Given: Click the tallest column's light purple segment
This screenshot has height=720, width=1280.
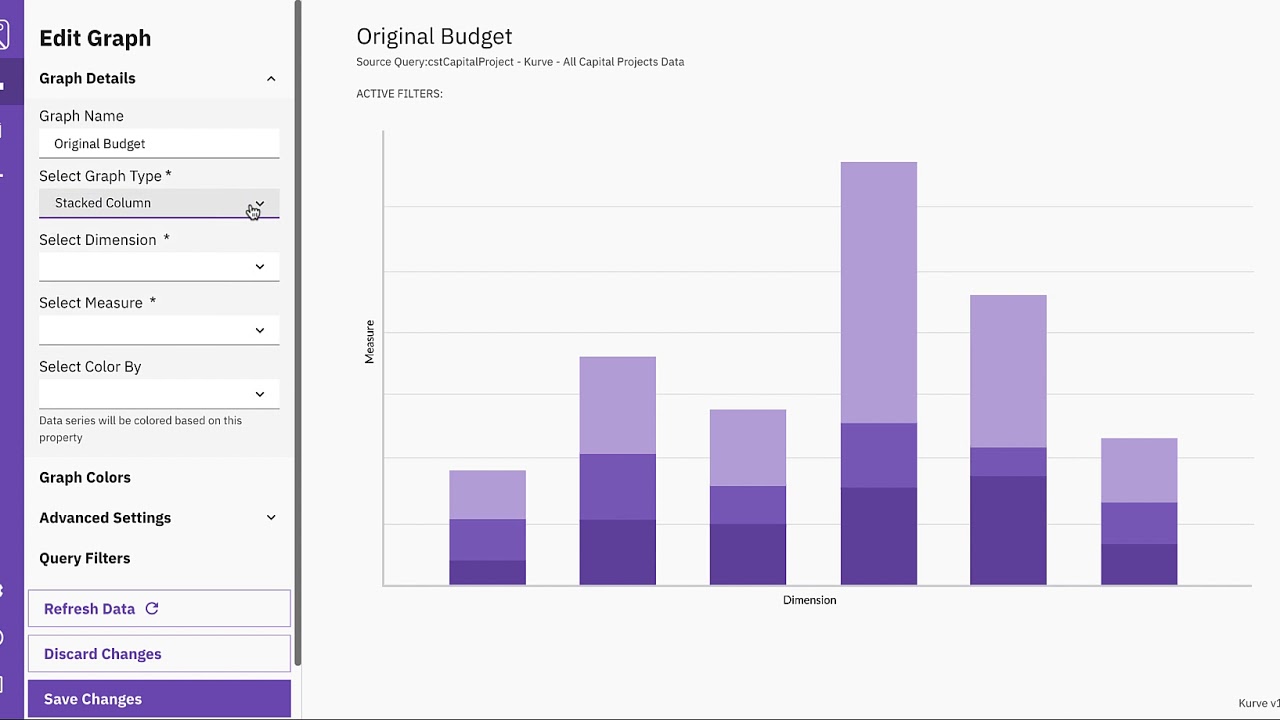Looking at the screenshot, I should (x=878, y=292).
